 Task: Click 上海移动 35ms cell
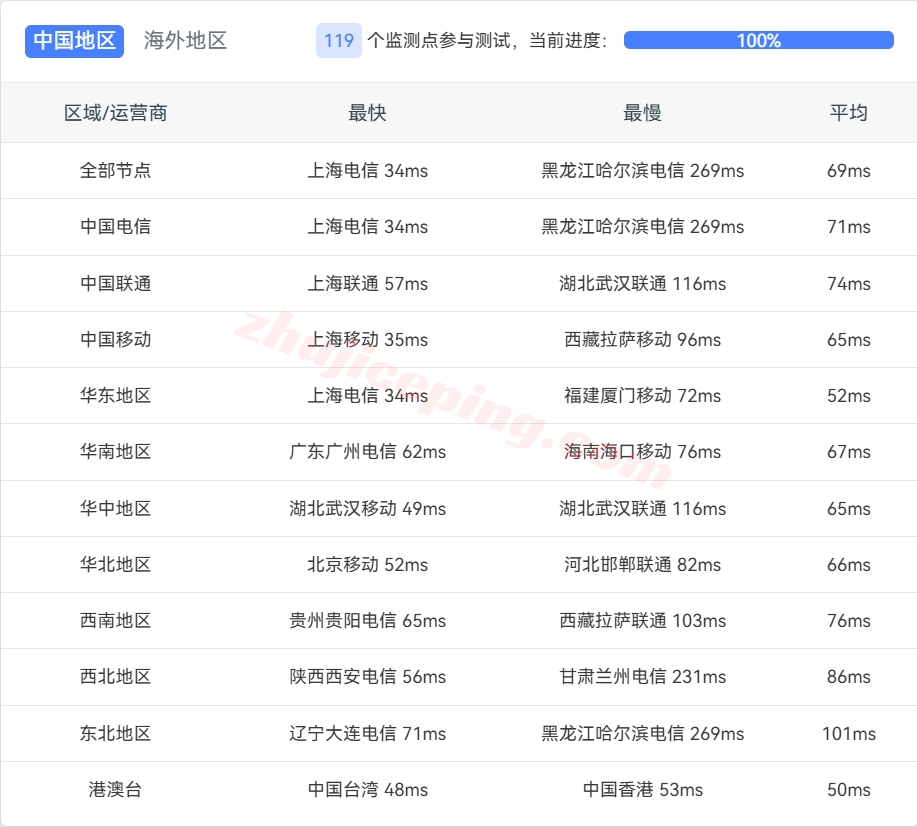367,340
